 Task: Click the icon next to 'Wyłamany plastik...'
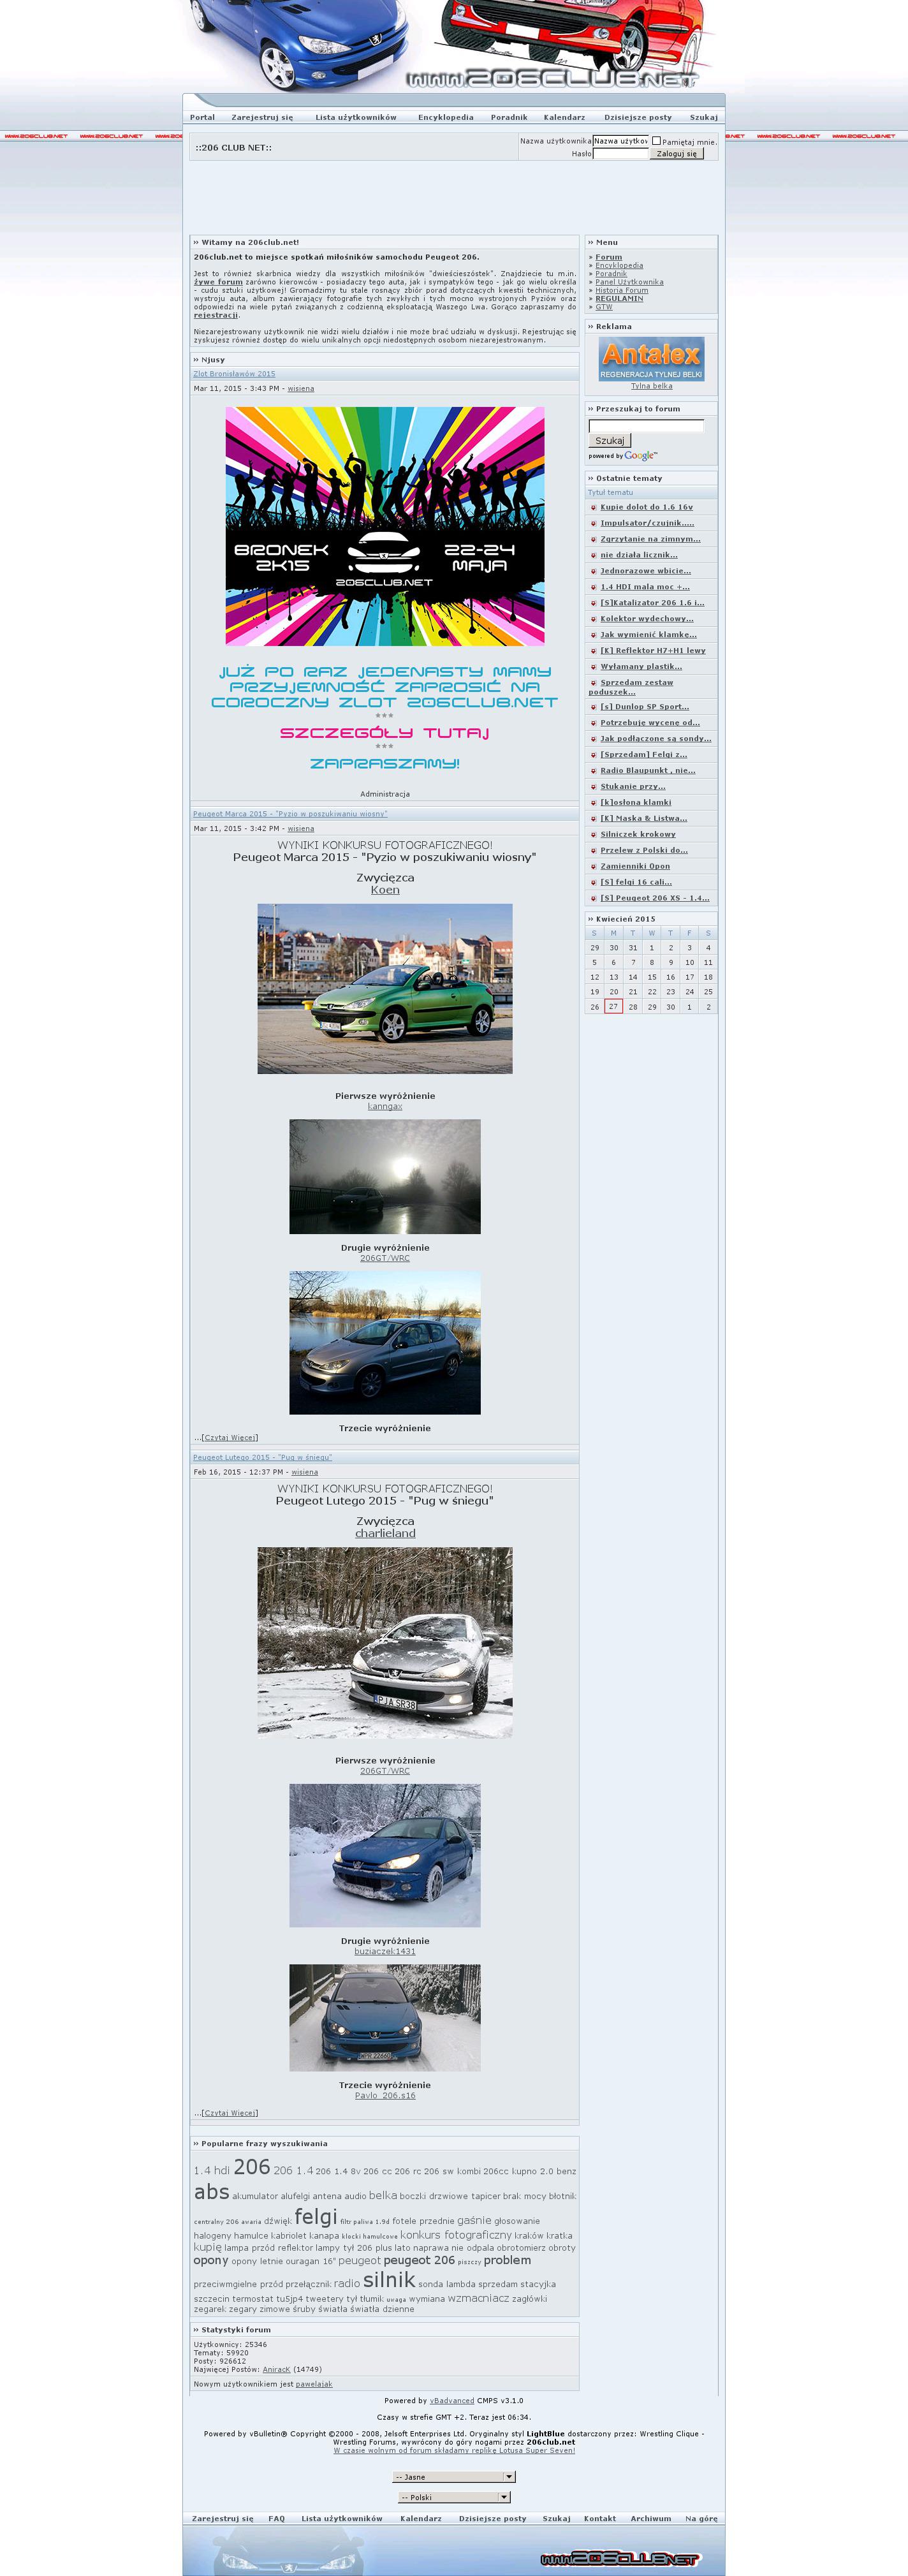pyautogui.click(x=593, y=667)
